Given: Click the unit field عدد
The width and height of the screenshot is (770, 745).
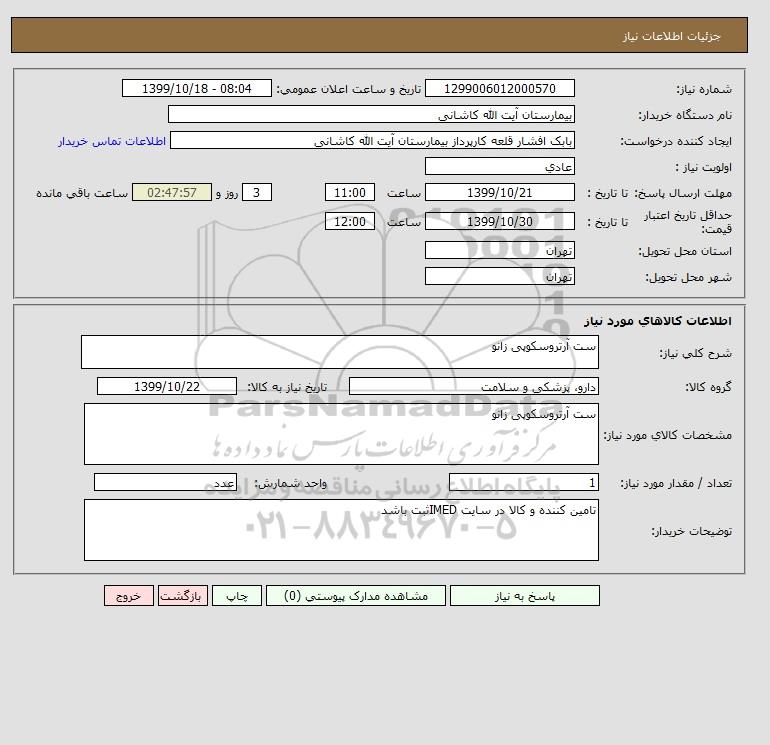Looking at the screenshot, I should click(165, 483).
